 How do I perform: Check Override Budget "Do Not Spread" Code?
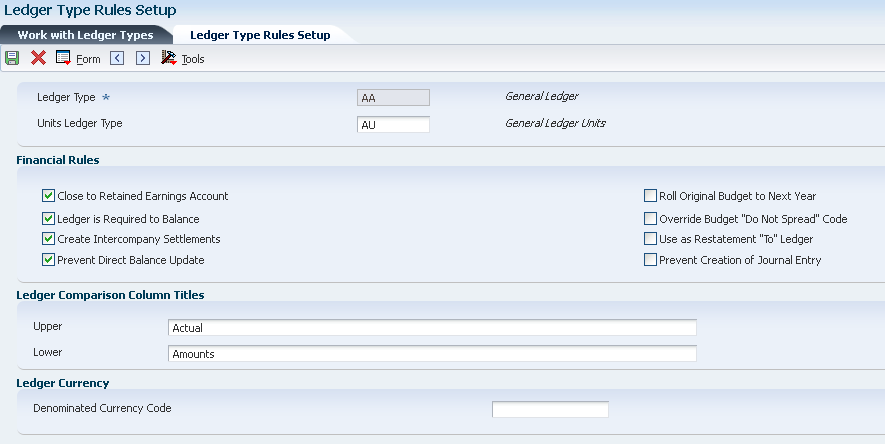[650, 219]
